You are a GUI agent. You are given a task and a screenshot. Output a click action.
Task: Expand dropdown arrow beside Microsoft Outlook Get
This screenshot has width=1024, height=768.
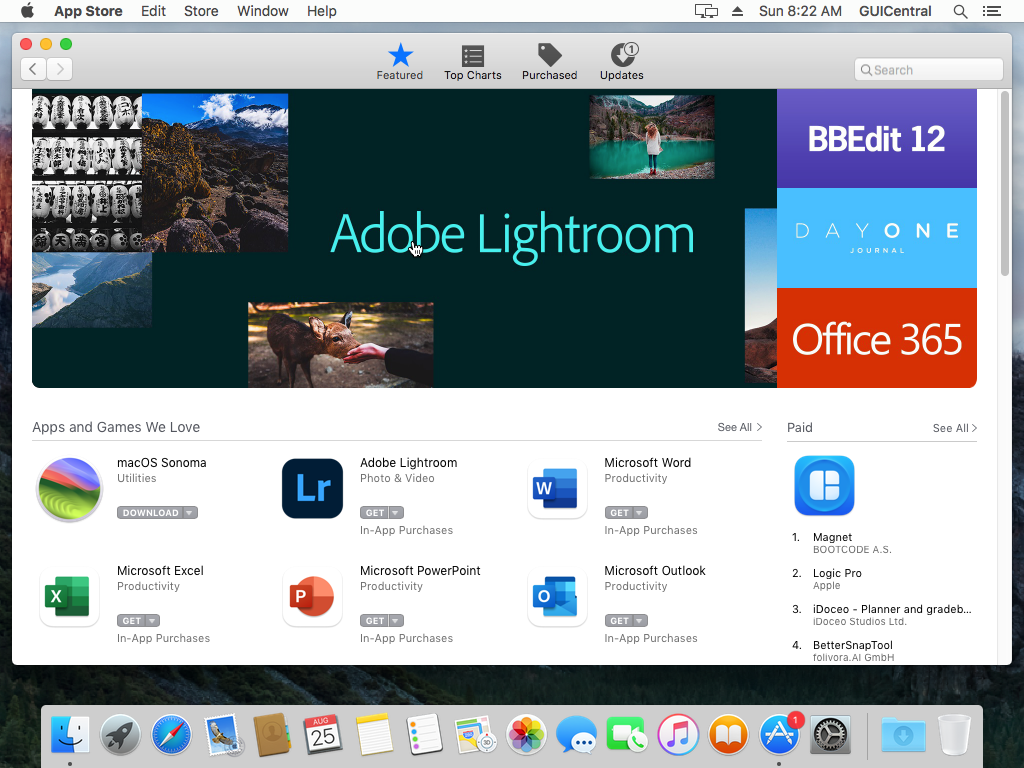tap(640, 620)
